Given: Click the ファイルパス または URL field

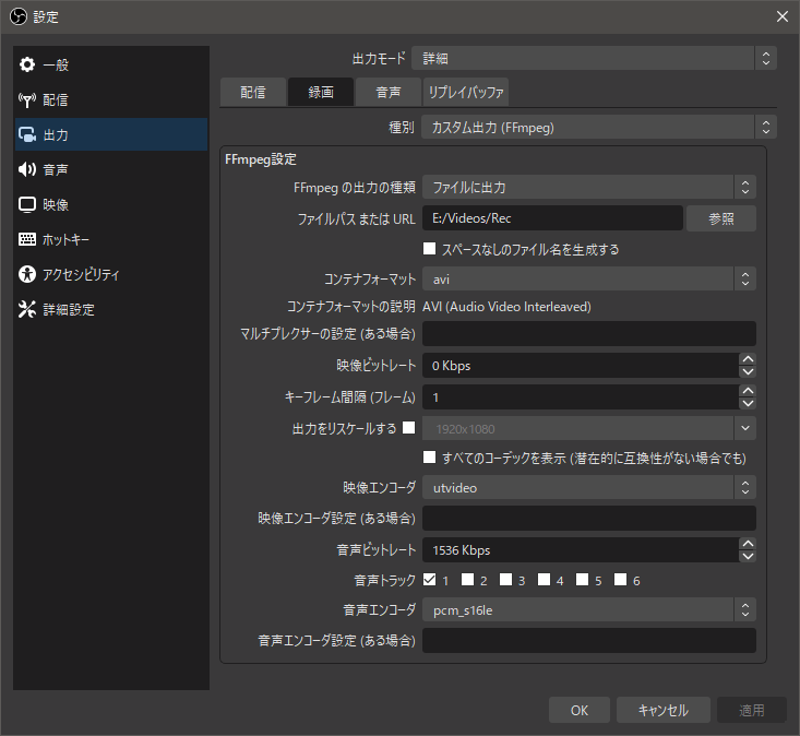Looking at the screenshot, I should (x=552, y=219).
